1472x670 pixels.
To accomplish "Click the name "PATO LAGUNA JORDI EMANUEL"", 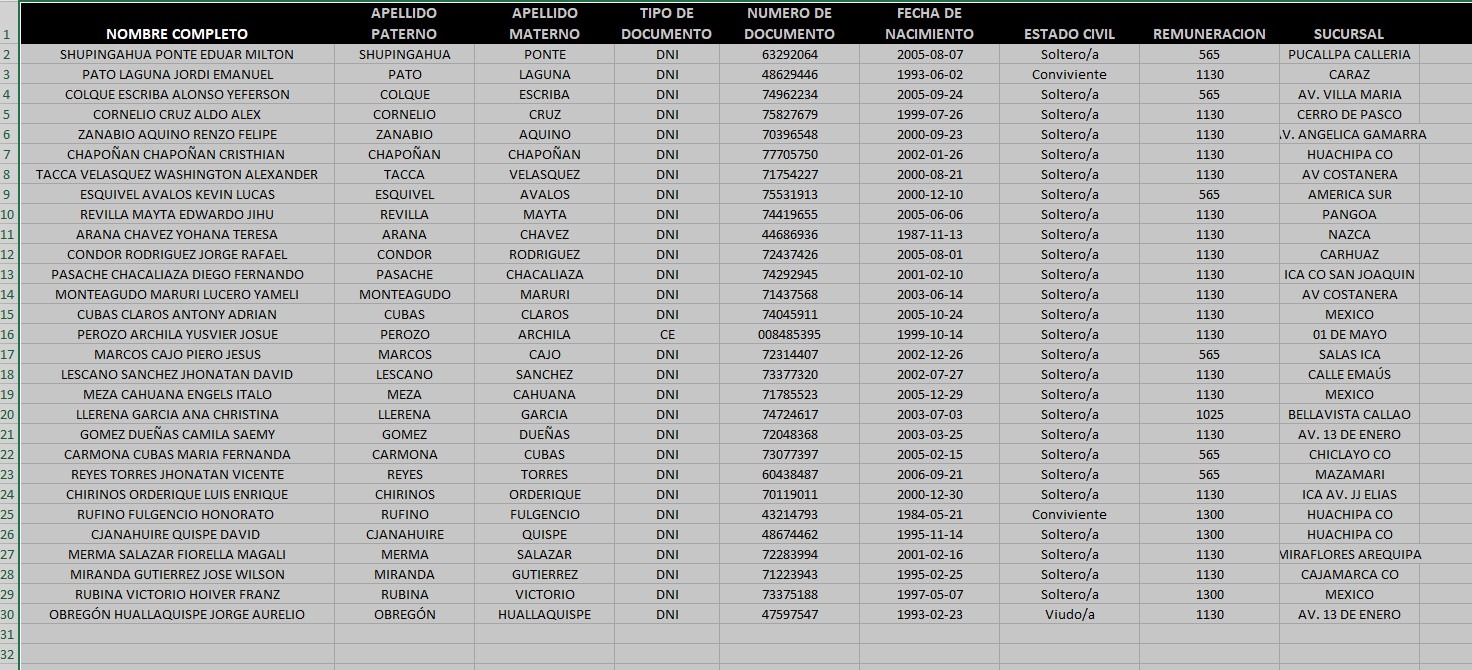I will coord(177,74).
